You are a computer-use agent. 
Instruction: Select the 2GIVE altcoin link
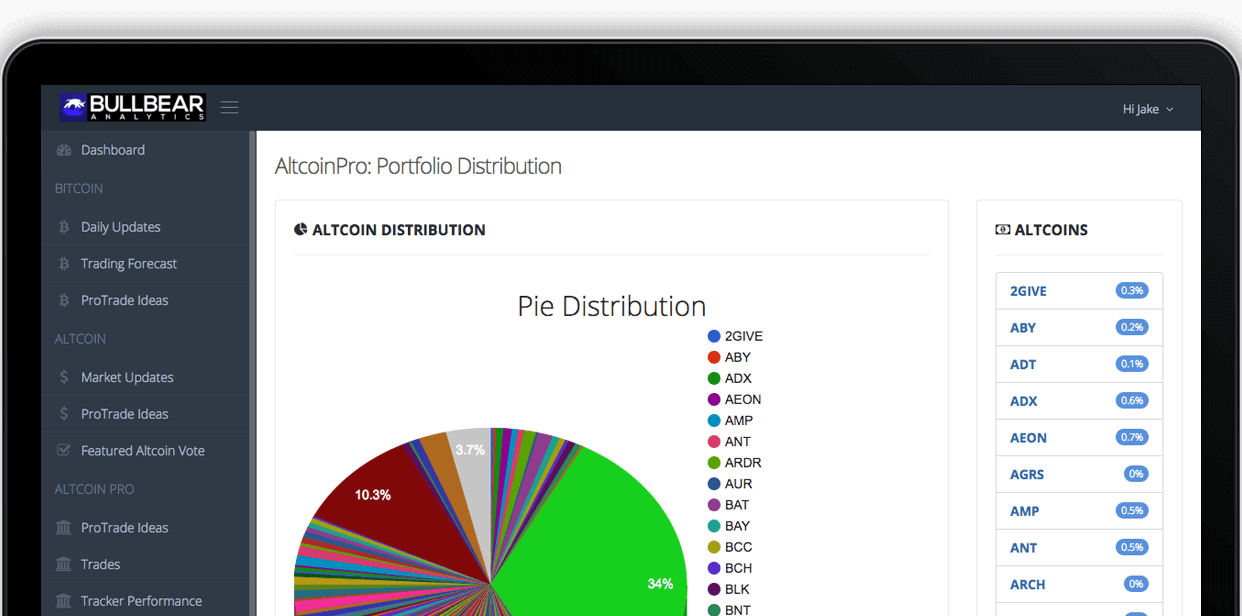coord(1028,291)
